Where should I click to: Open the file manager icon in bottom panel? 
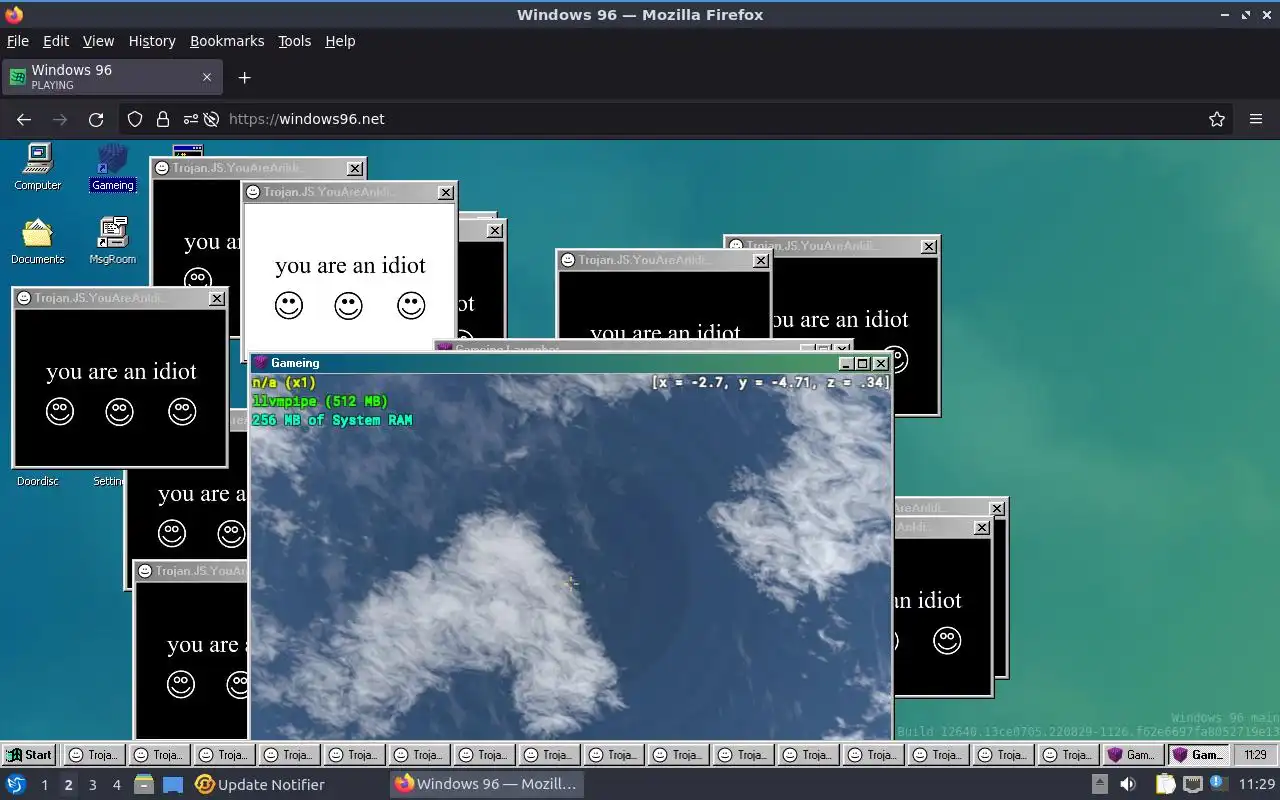(x=143, y=785)
